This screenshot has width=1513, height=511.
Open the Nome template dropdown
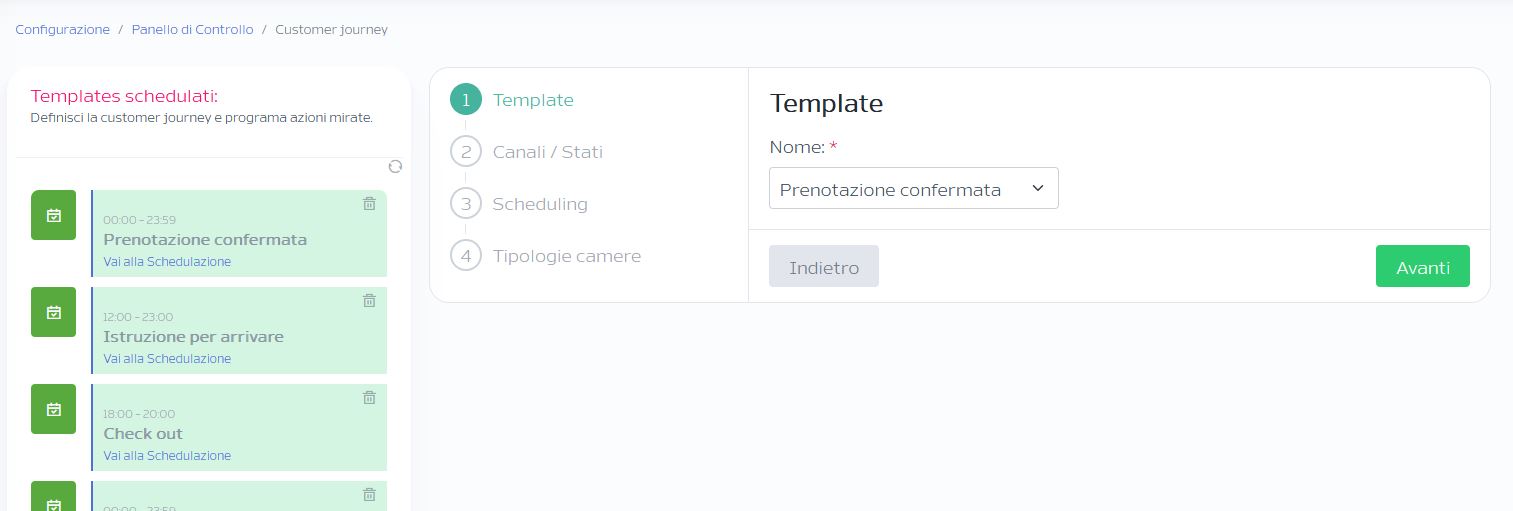tap(913, 189)
